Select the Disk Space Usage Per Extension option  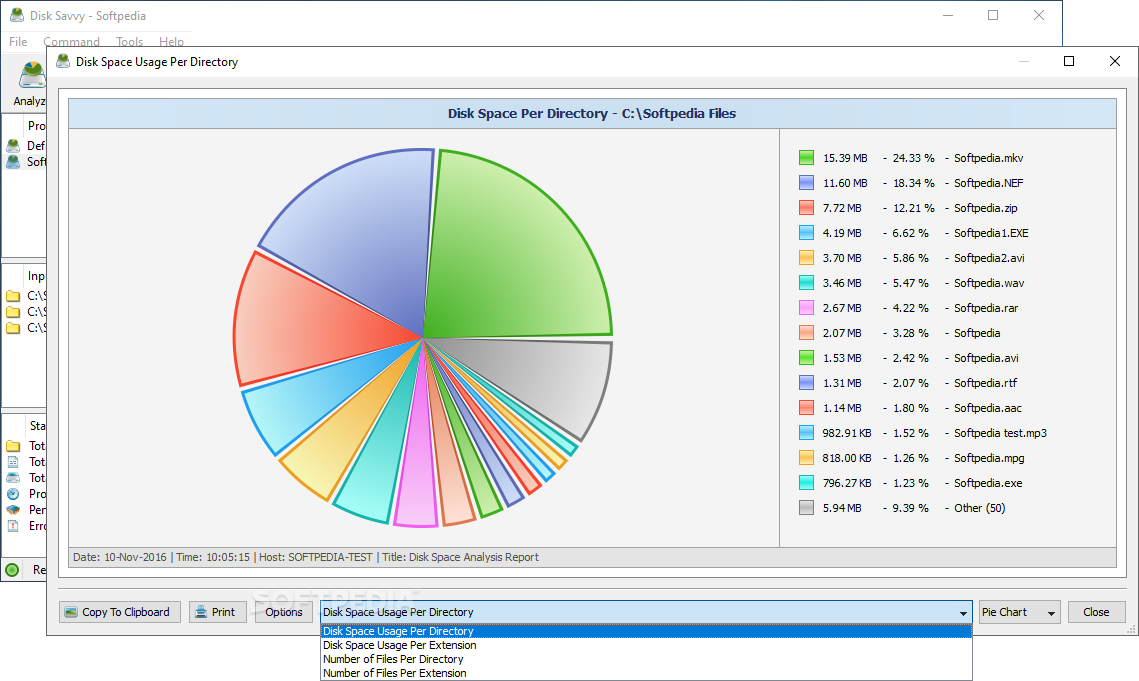(646, 645)
